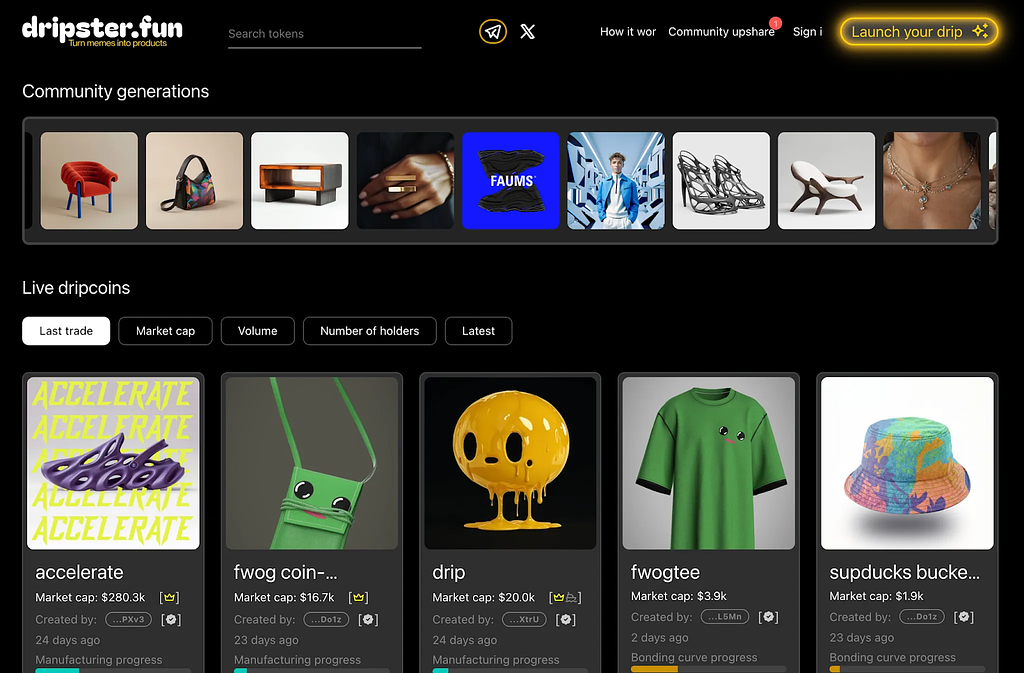Open the How it works page
The image size is (1024, 673).
pos(628,32)
